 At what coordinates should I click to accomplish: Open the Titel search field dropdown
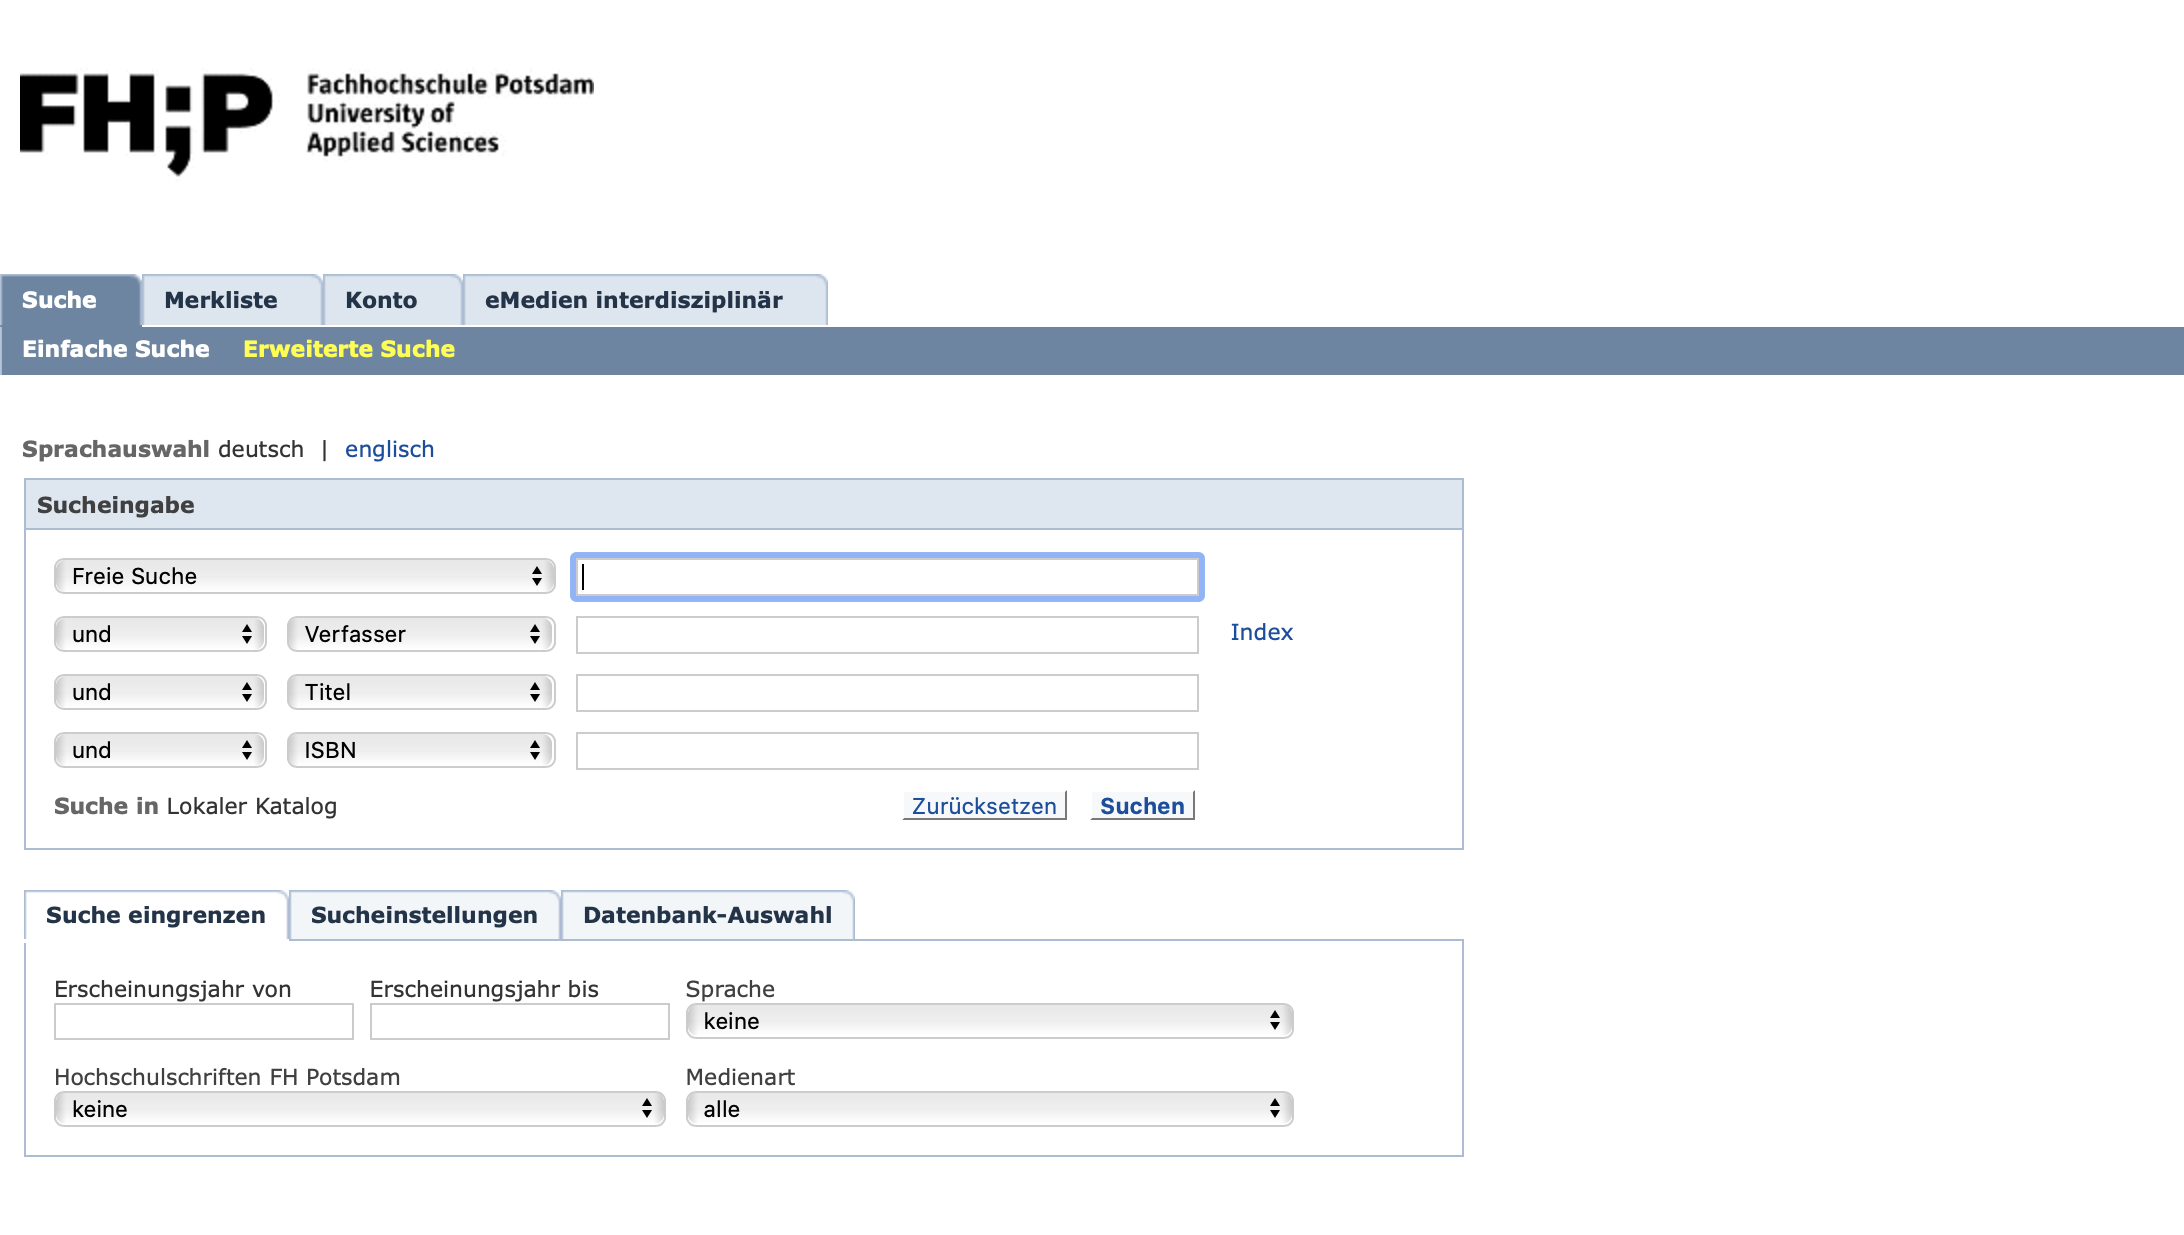coord(420,692)
